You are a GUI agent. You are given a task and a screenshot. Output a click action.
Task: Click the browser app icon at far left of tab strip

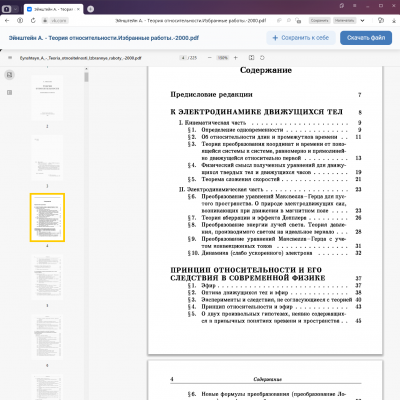pos(6,9)
